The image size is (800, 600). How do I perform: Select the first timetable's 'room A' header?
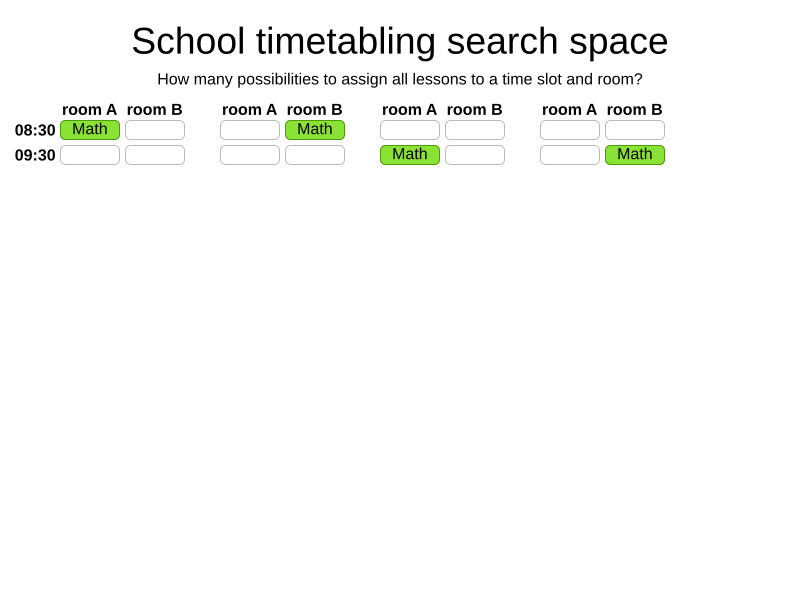tap(90, 110)
